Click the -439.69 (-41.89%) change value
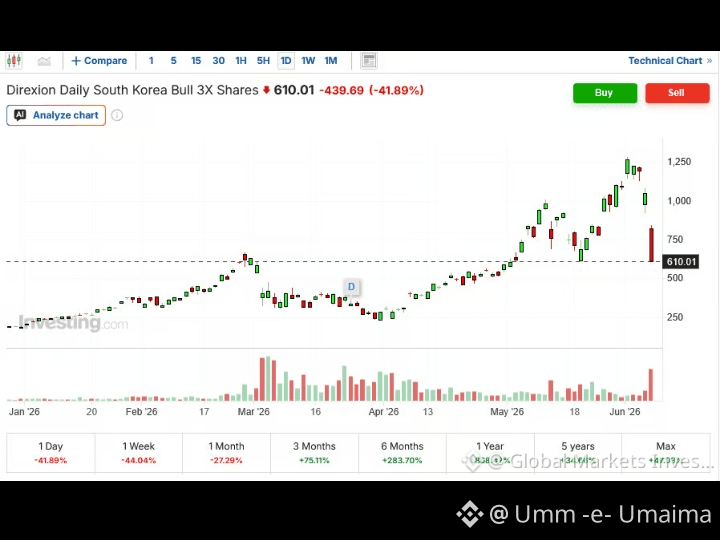The width and height of the screenshot is (720, 540). coord(371,90)
